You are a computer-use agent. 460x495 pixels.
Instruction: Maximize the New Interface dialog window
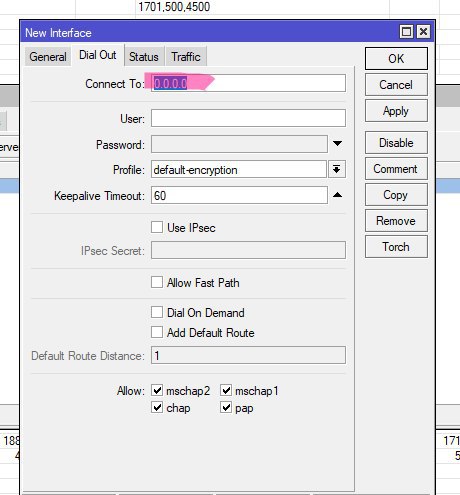click(x=406, y=32)
